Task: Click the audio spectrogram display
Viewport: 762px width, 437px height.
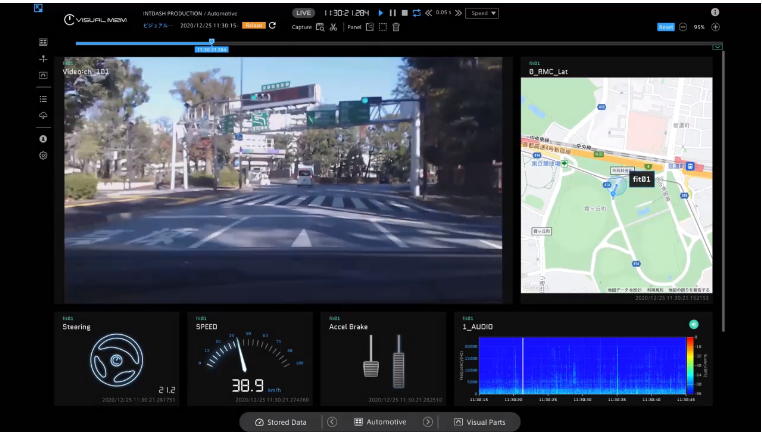Action: [582, 366]
